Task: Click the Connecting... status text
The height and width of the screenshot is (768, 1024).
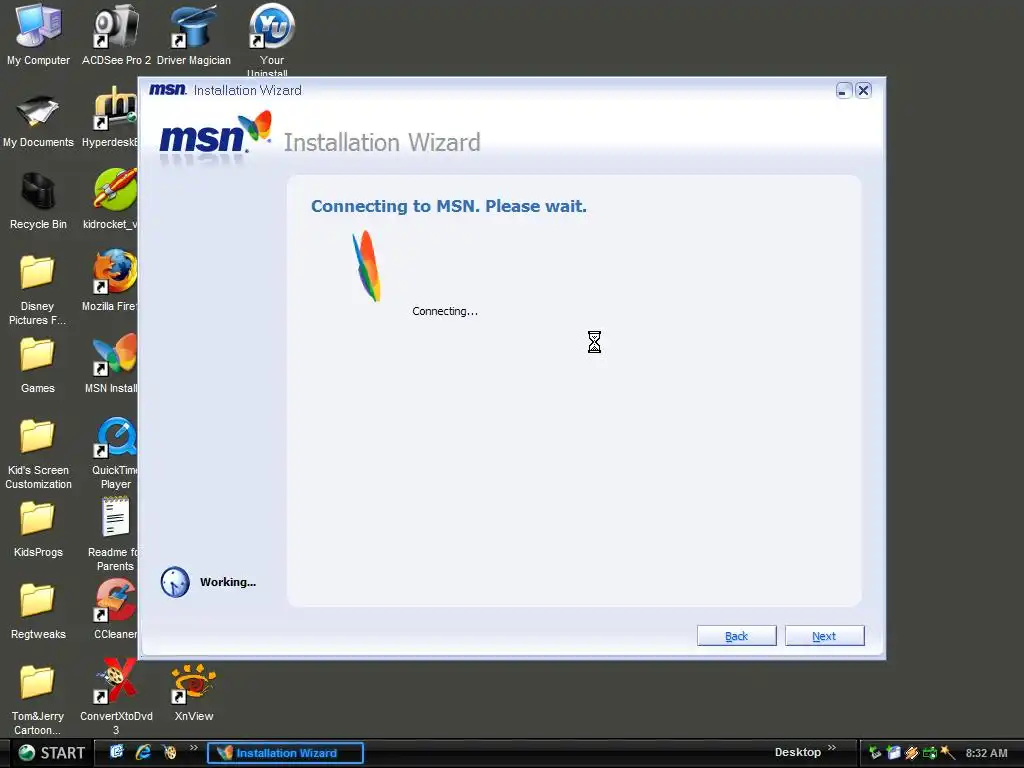Action: point(445,312)
